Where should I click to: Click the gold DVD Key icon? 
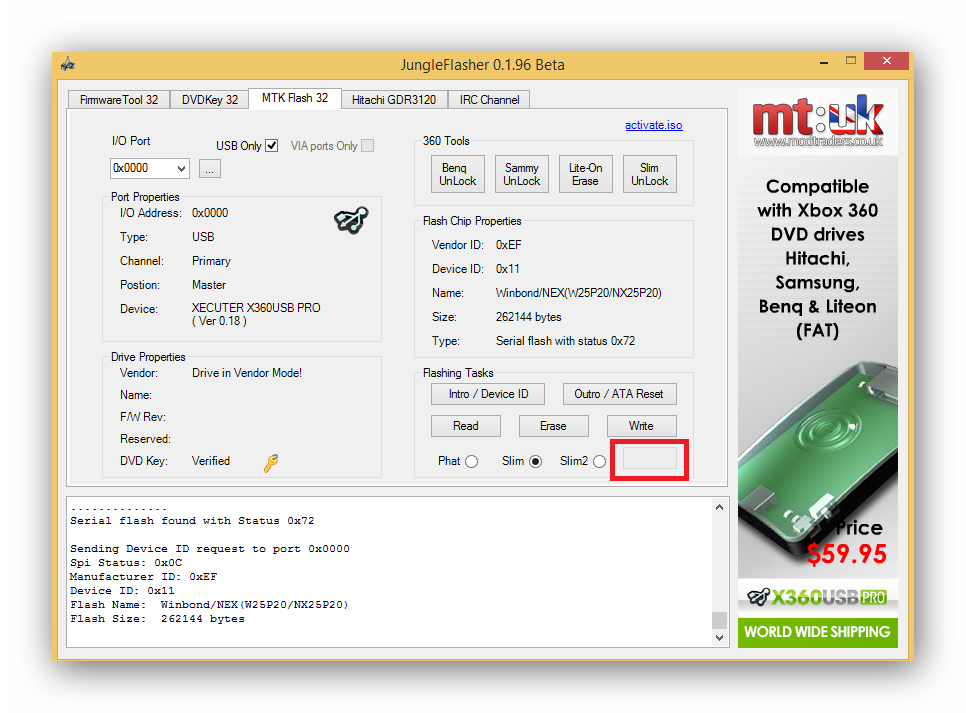click(x=271, y=463)
